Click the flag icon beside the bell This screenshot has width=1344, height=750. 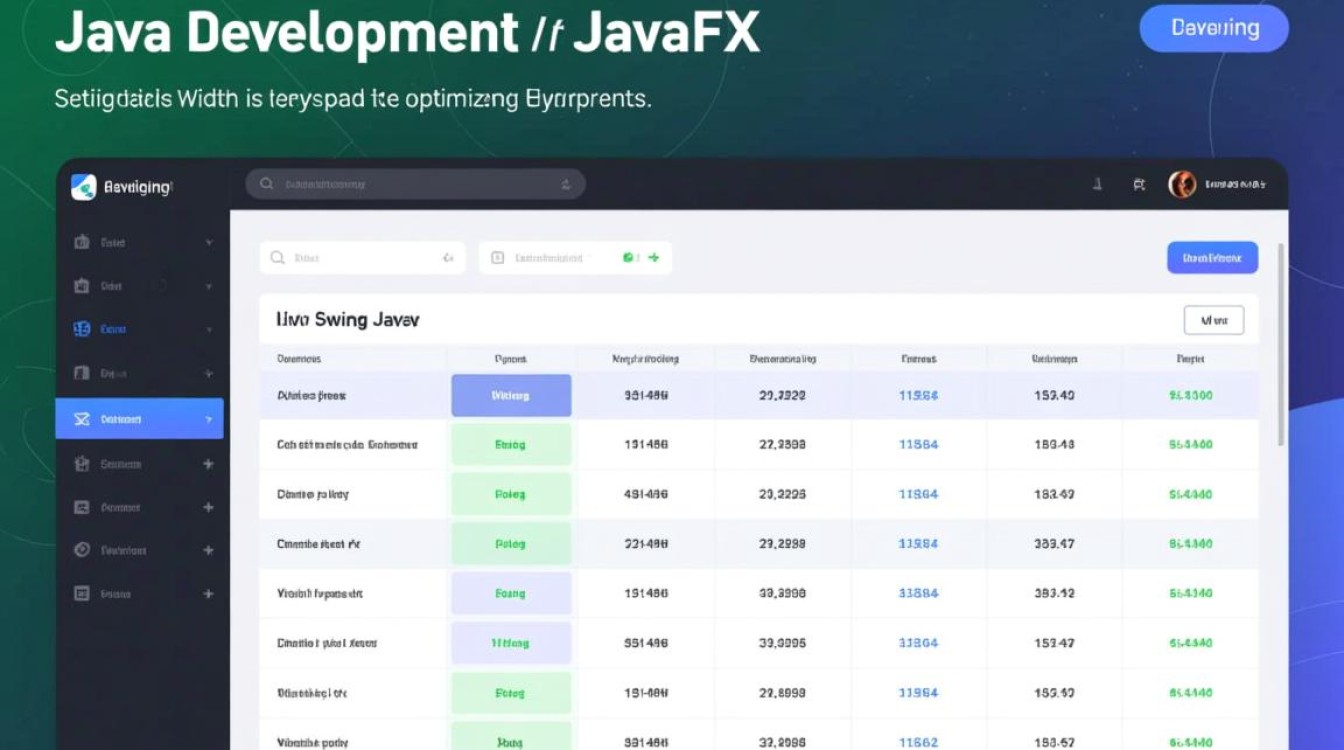pos(1140,185)
